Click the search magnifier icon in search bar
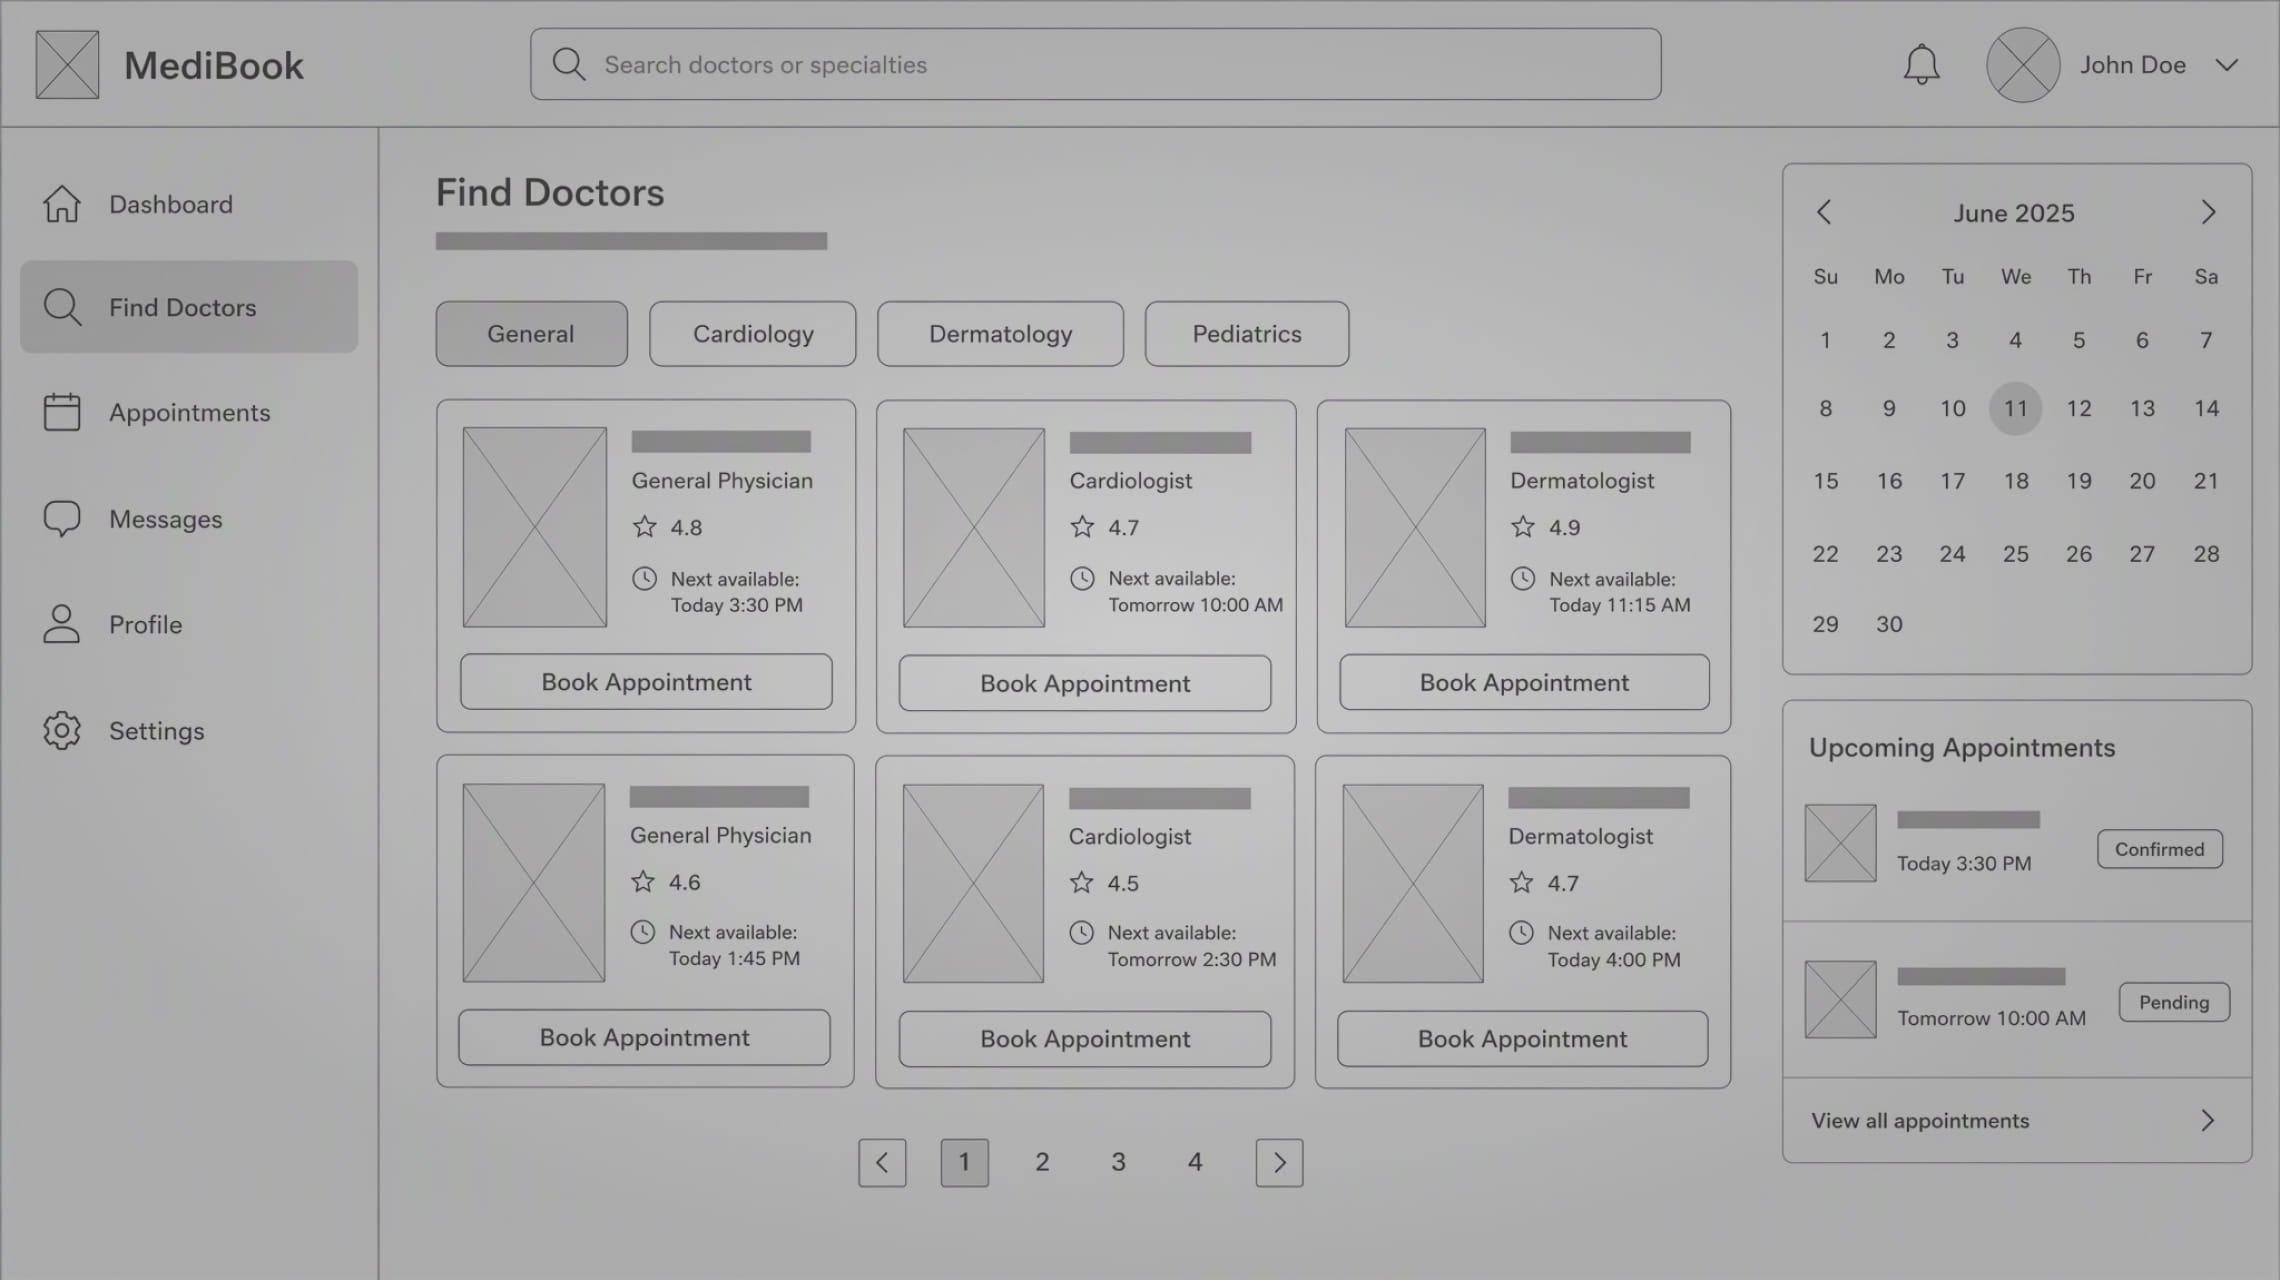 (x=569, y=64)
